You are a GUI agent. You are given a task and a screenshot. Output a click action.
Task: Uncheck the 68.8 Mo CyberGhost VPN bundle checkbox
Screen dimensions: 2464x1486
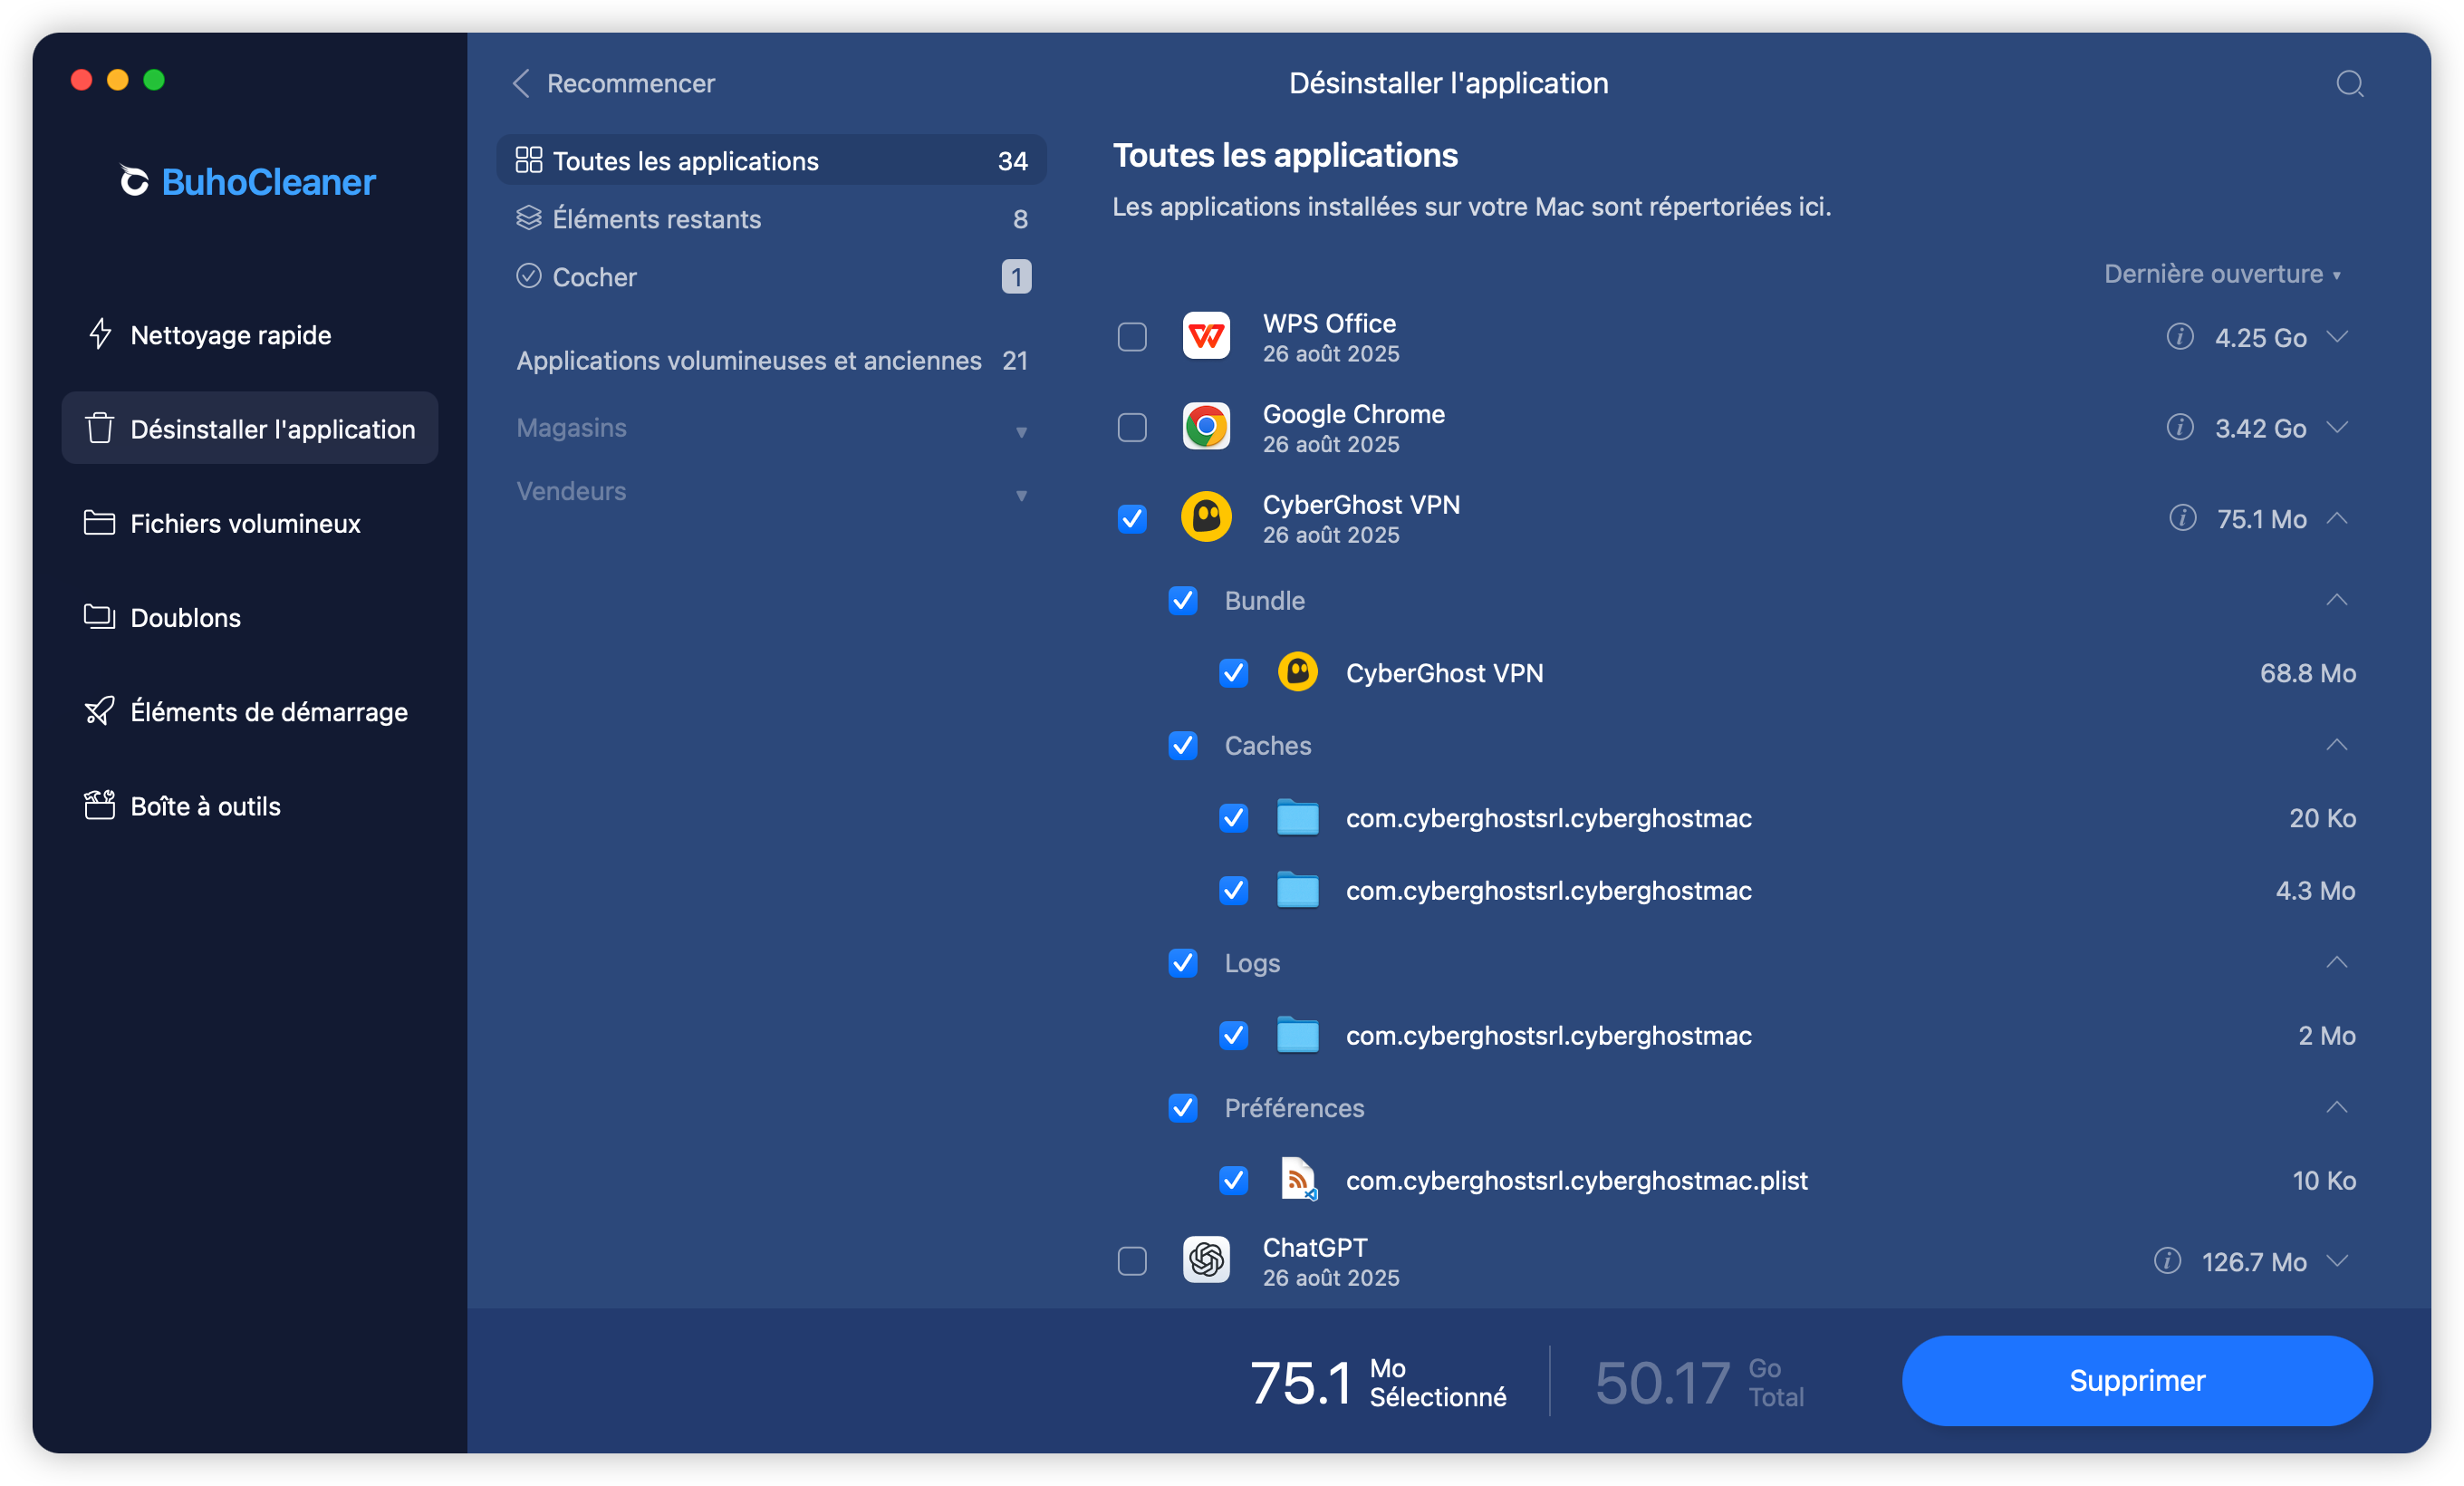point(1233,673)
